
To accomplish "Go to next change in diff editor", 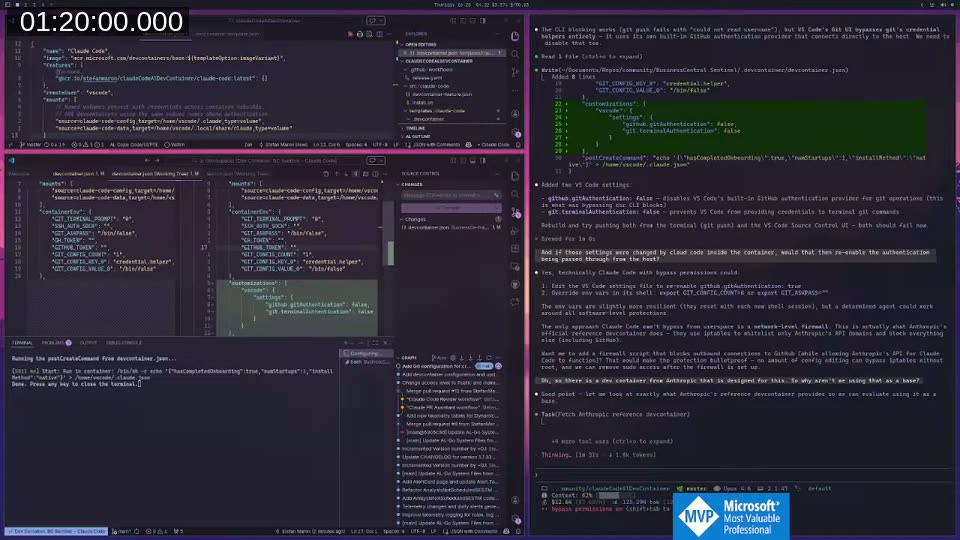I will click(346, 174).
